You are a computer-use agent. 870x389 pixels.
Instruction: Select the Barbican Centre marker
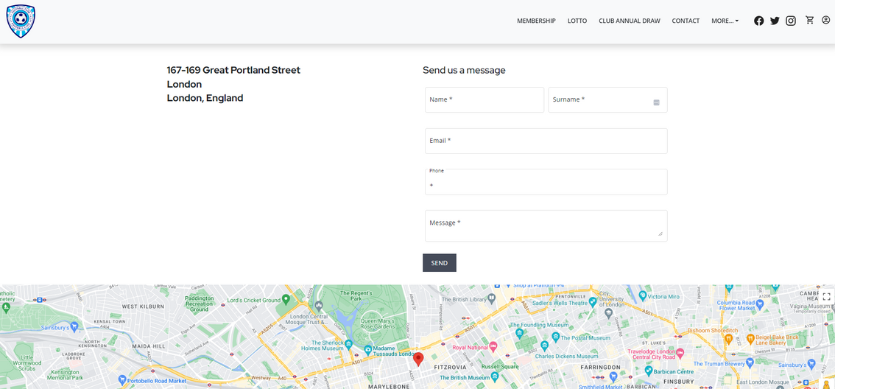pos(649,371)
